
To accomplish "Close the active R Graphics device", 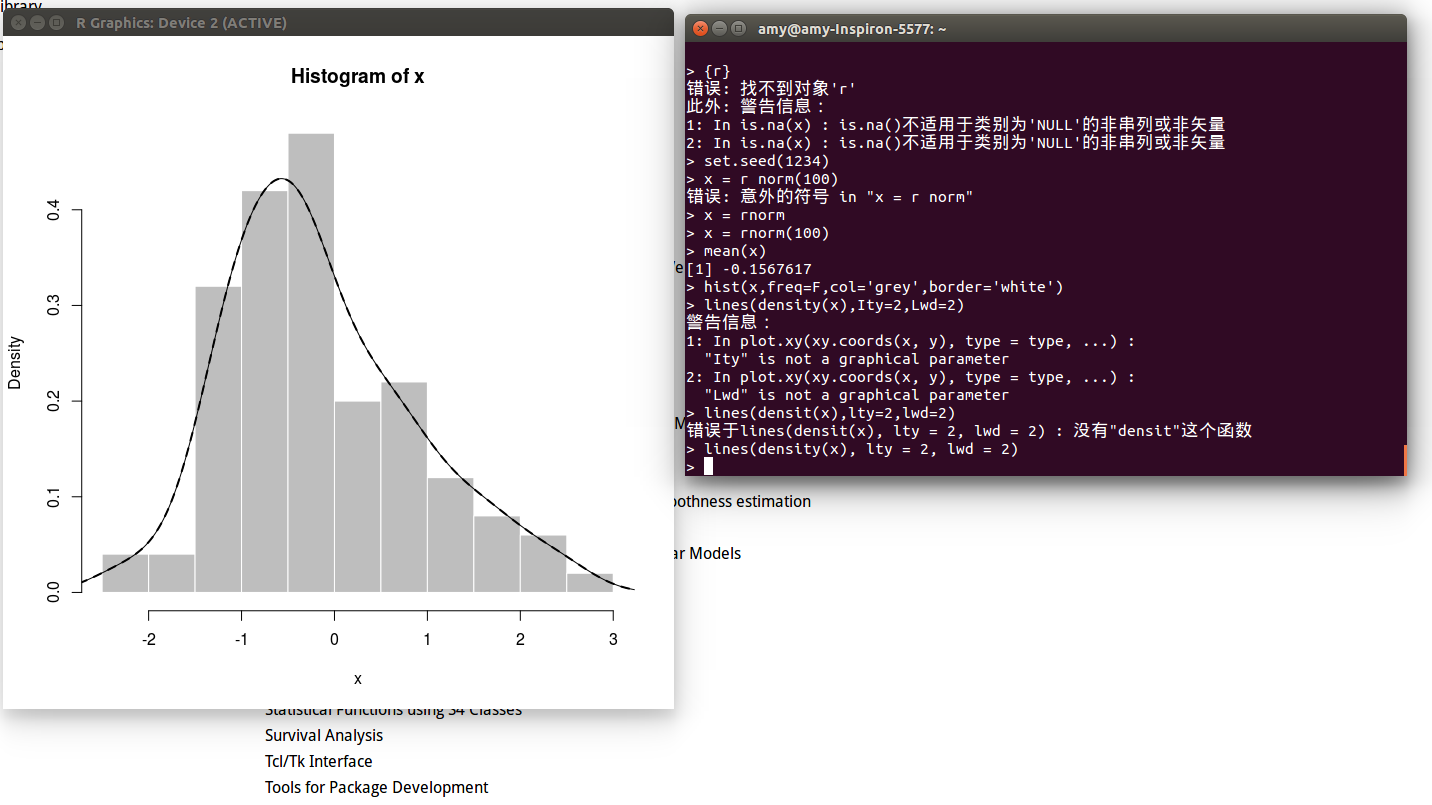I will 16,22.
